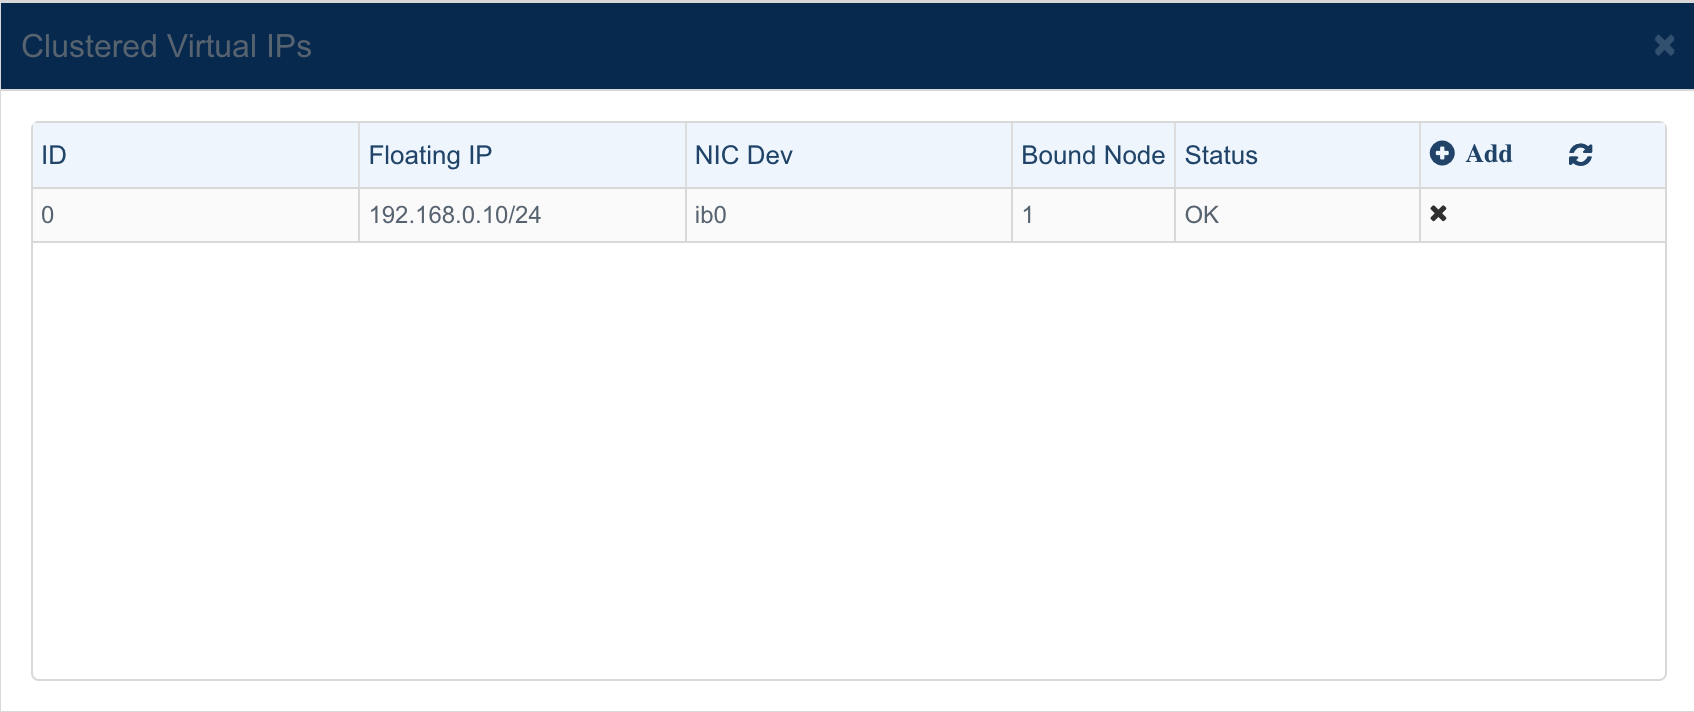
Task: Click the Bound Node column header
Action: tap(1092, 155)
